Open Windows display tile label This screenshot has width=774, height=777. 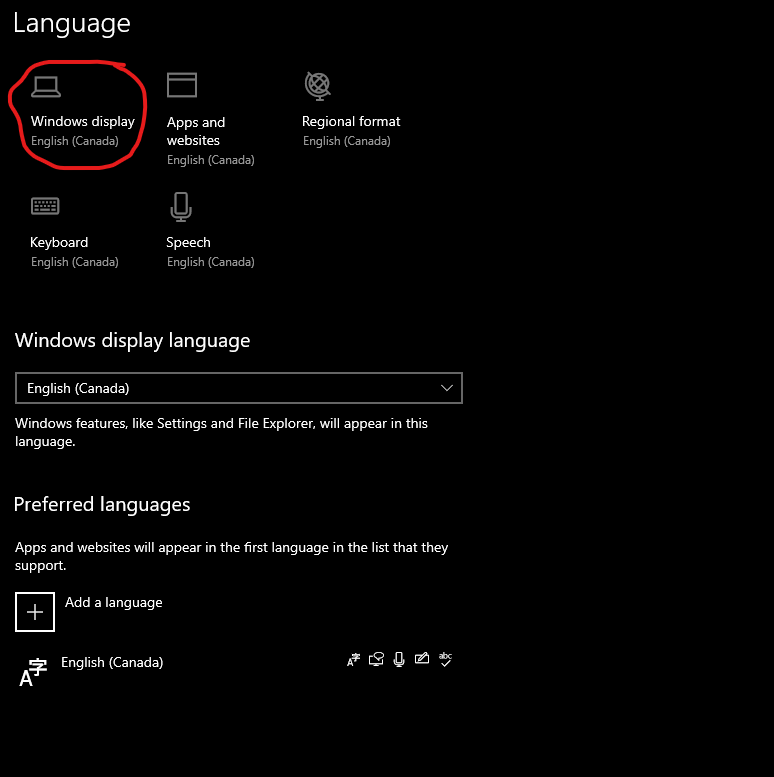[x=83, y=121]
